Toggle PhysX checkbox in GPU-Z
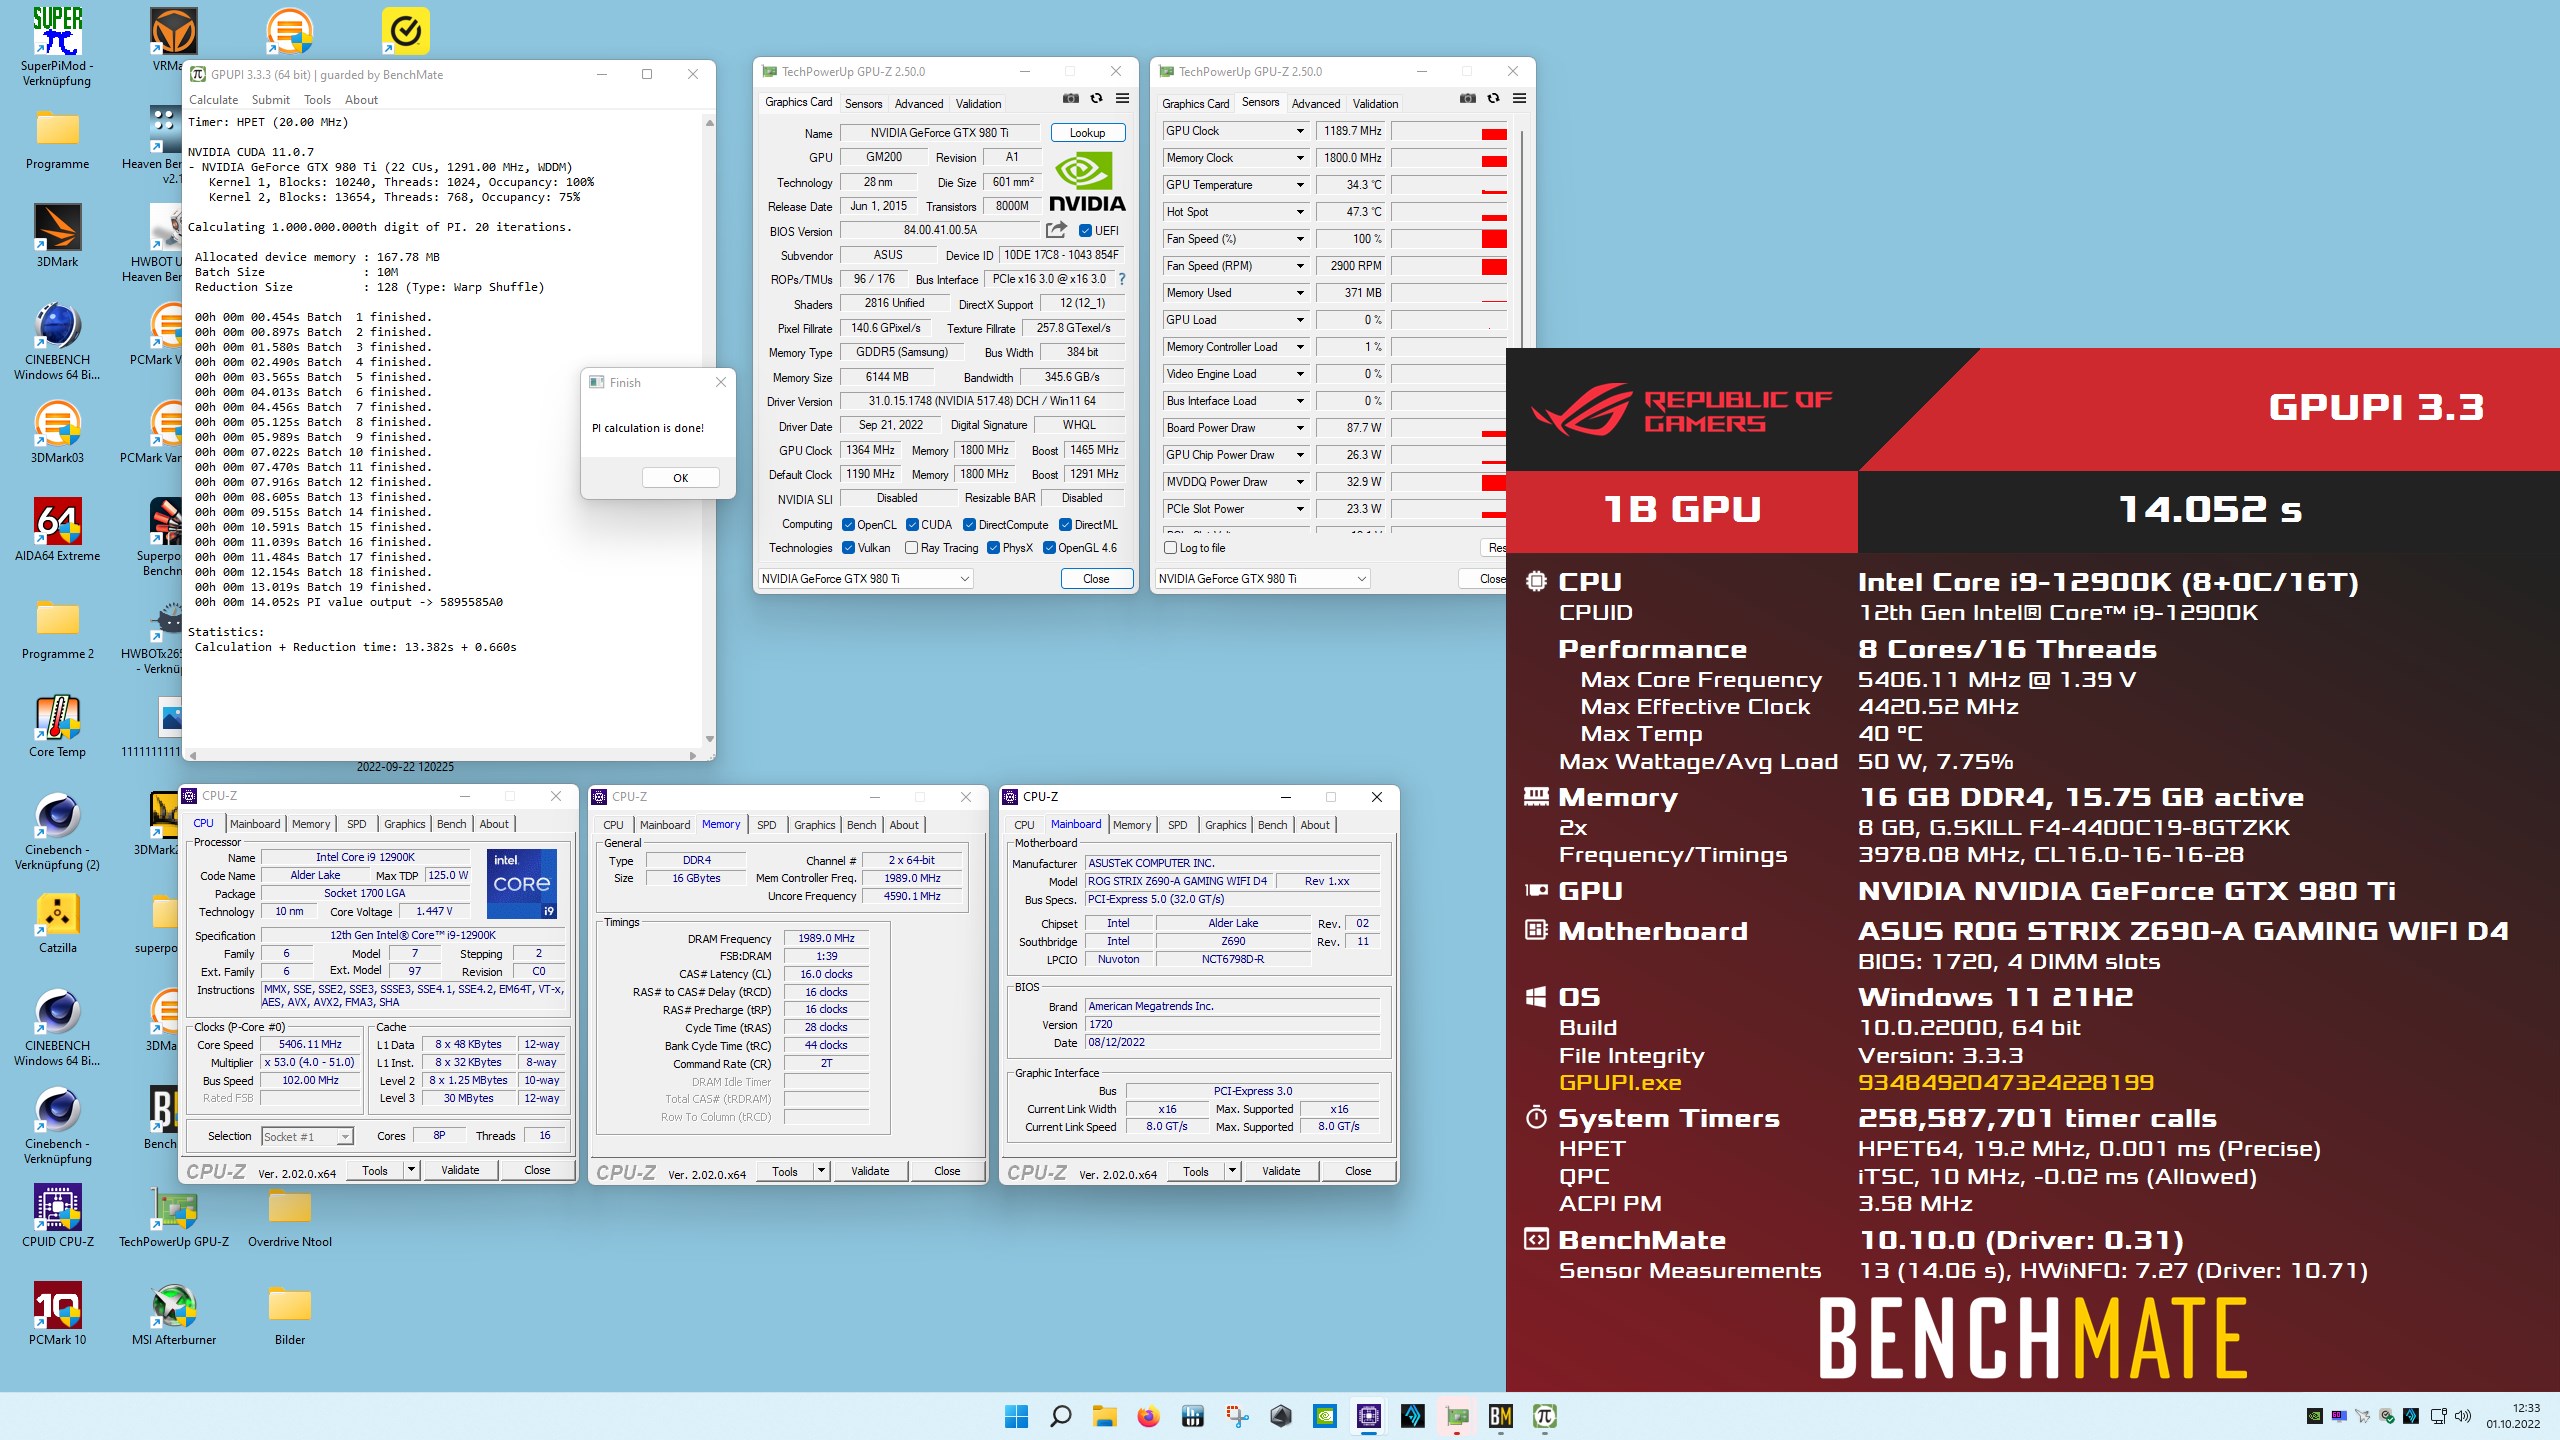The image size is (2560, 1440). point(993,548)
